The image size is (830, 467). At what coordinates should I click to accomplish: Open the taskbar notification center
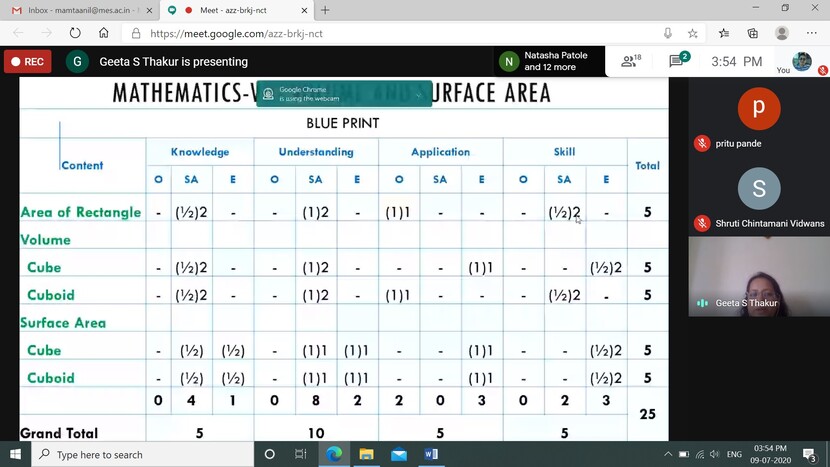pyautogui.click(x=809, y=454)
